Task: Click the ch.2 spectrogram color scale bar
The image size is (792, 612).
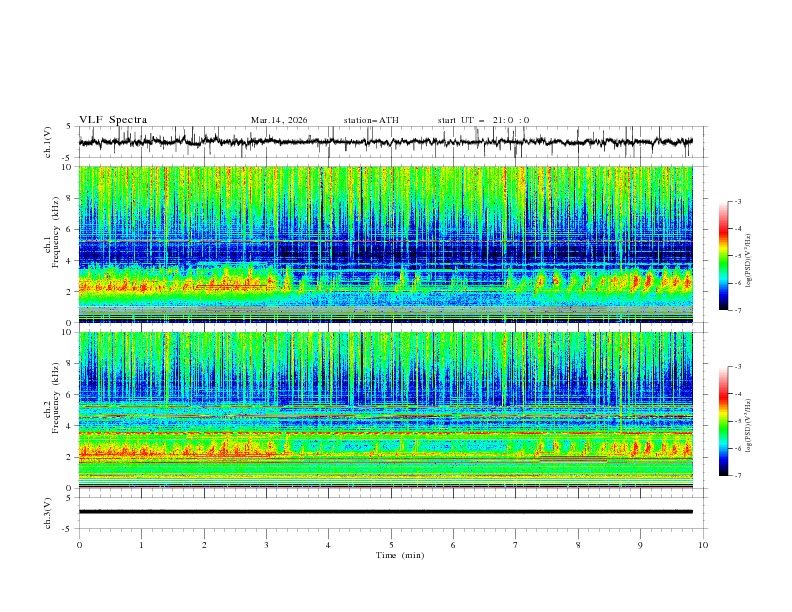Action: (x=723, y=421)
